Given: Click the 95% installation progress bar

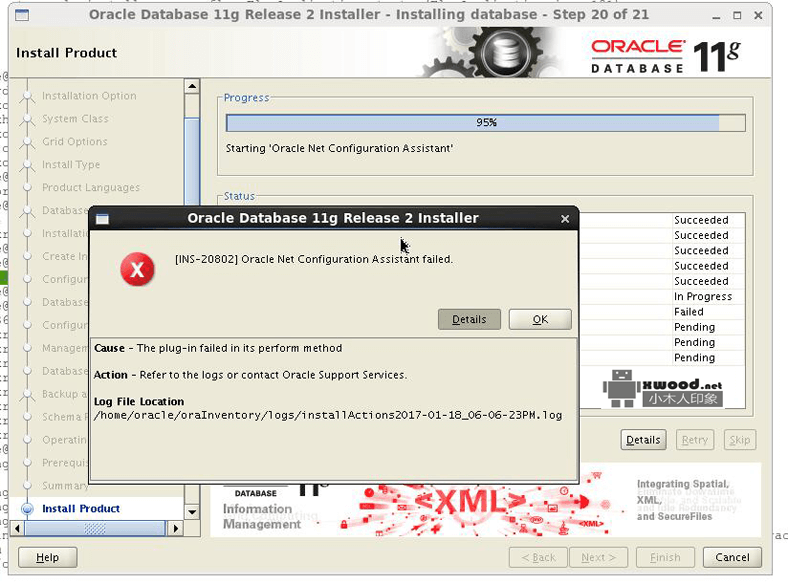Looking at the screenshot, I should pyautogui.click(x=485, y=123).
